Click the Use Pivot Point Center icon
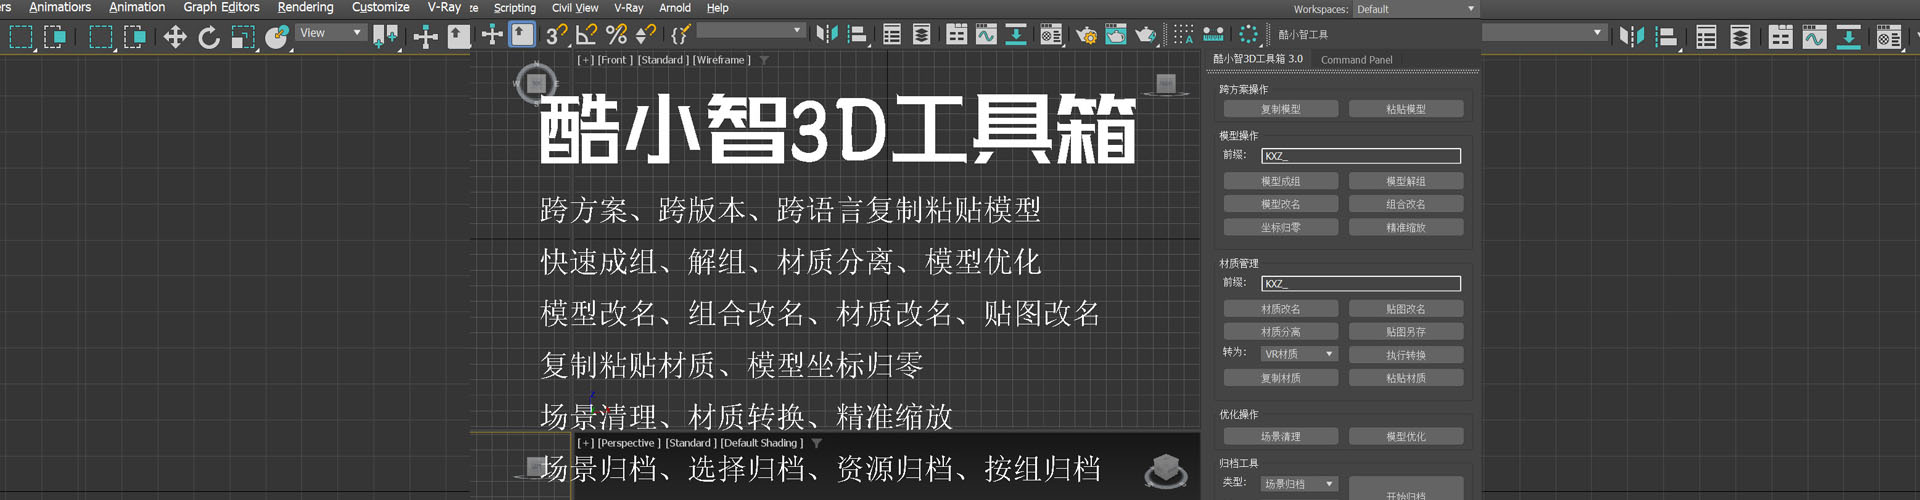The width and height of the screenshot is (1920, 500). pos(385,37)
